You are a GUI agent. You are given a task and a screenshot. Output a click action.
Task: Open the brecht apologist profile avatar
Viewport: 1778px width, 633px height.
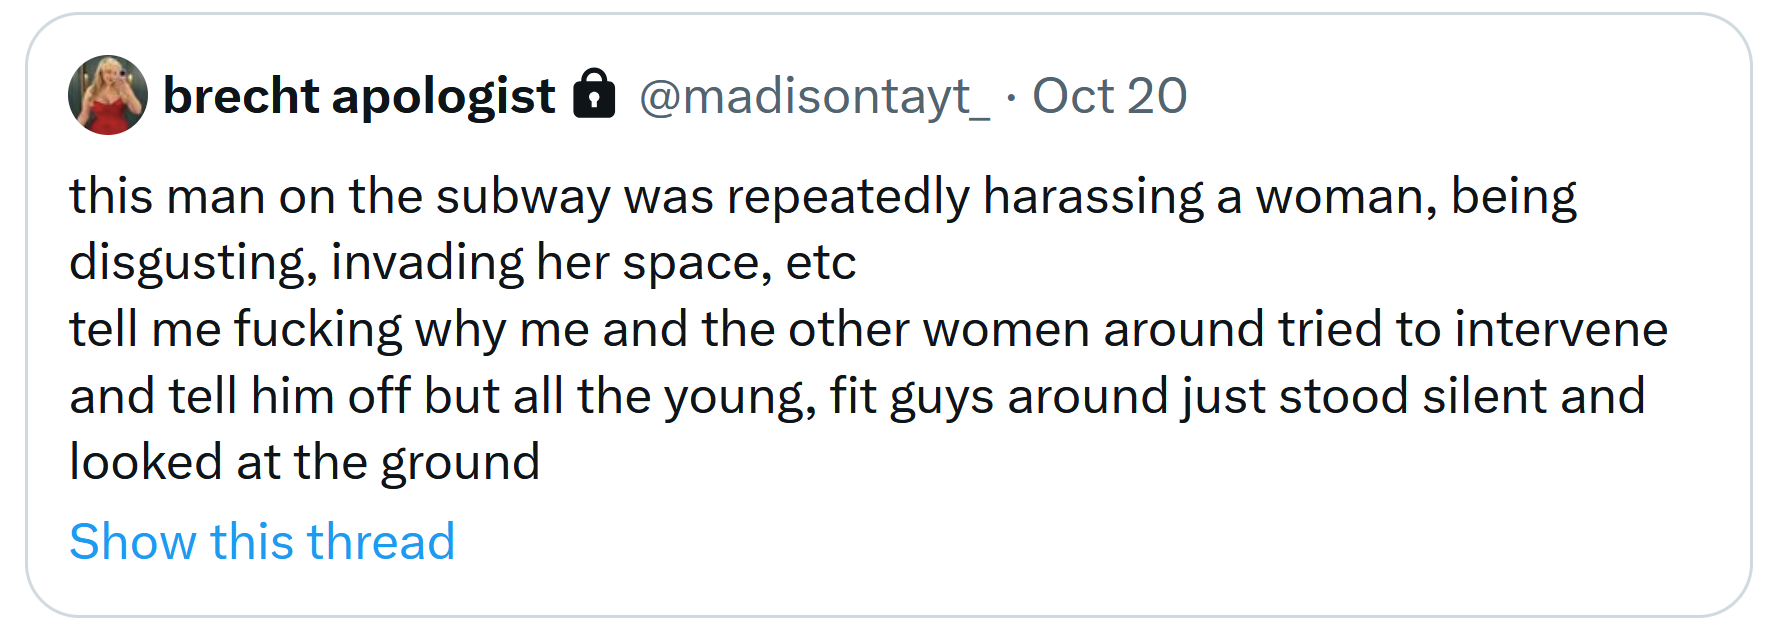click(108, 95)
